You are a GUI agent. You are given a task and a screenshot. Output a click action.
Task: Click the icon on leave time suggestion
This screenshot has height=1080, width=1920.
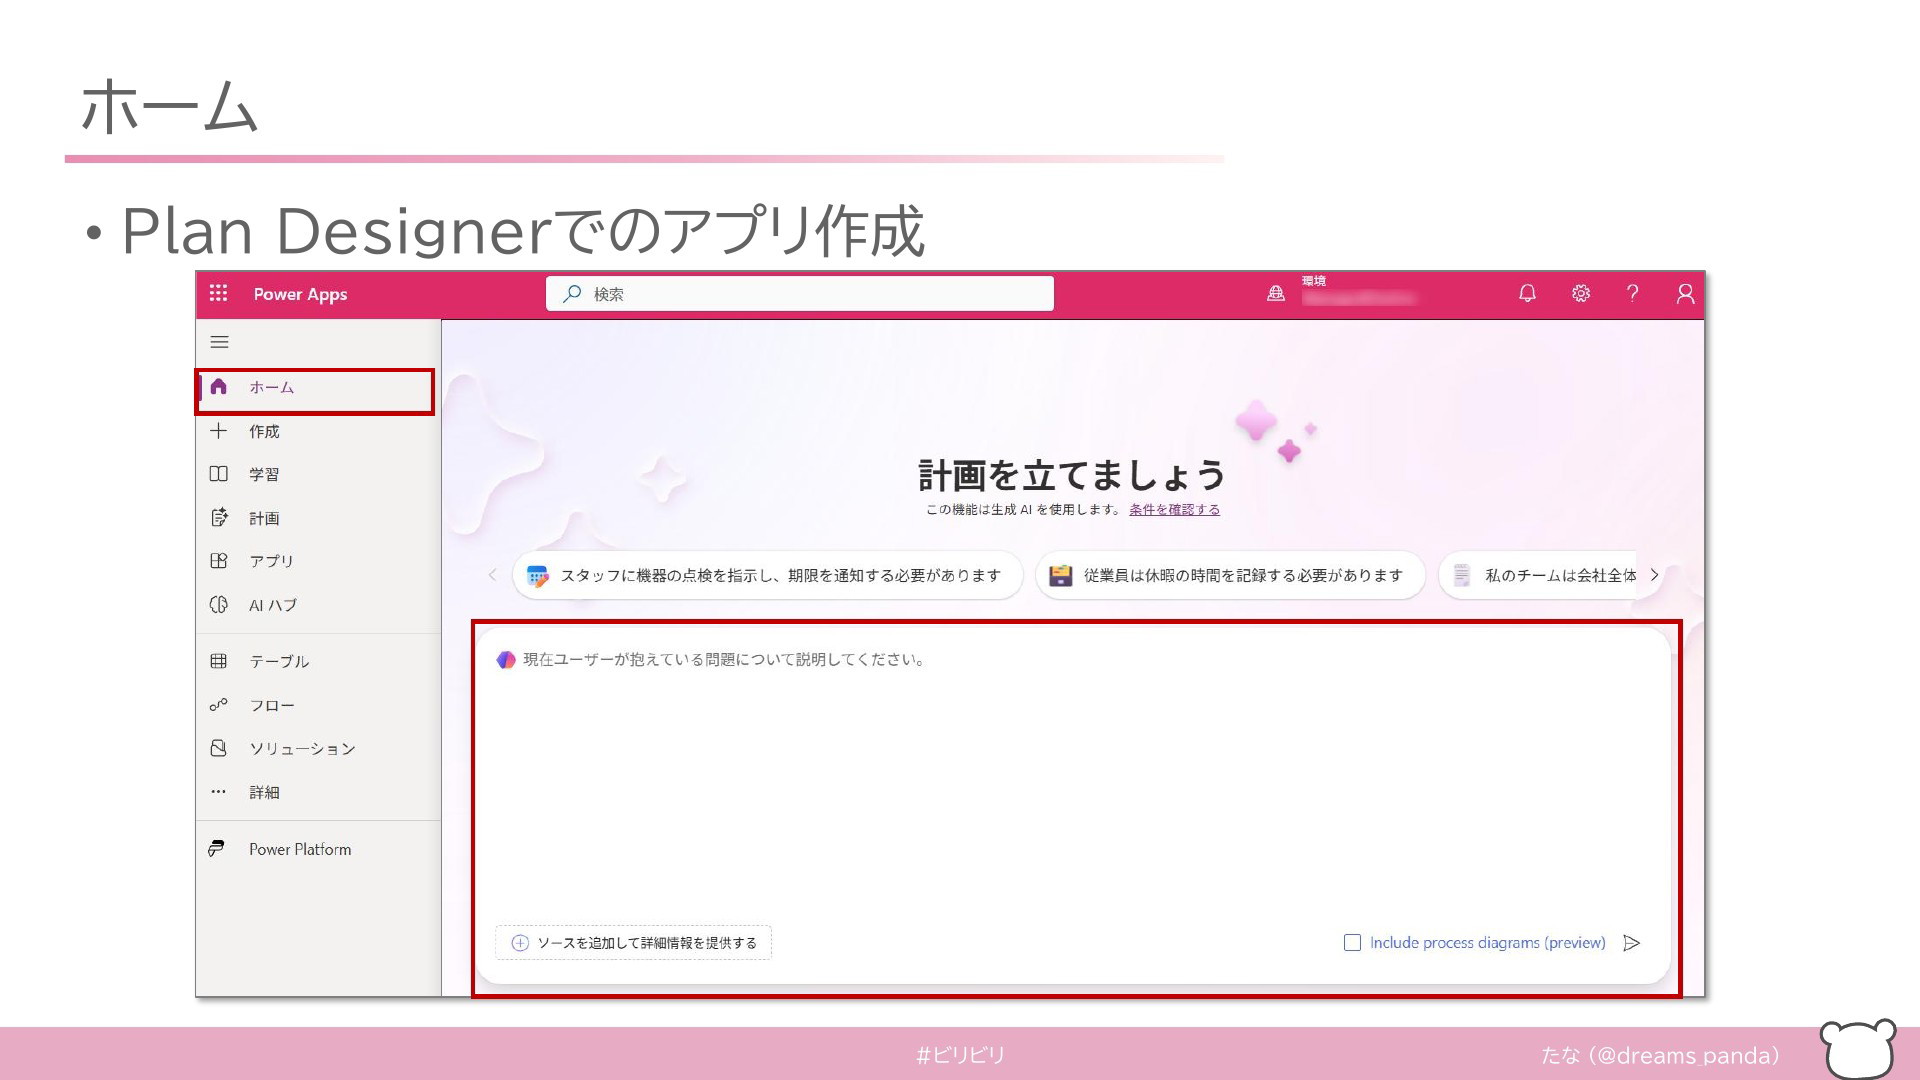point(1060,576)
